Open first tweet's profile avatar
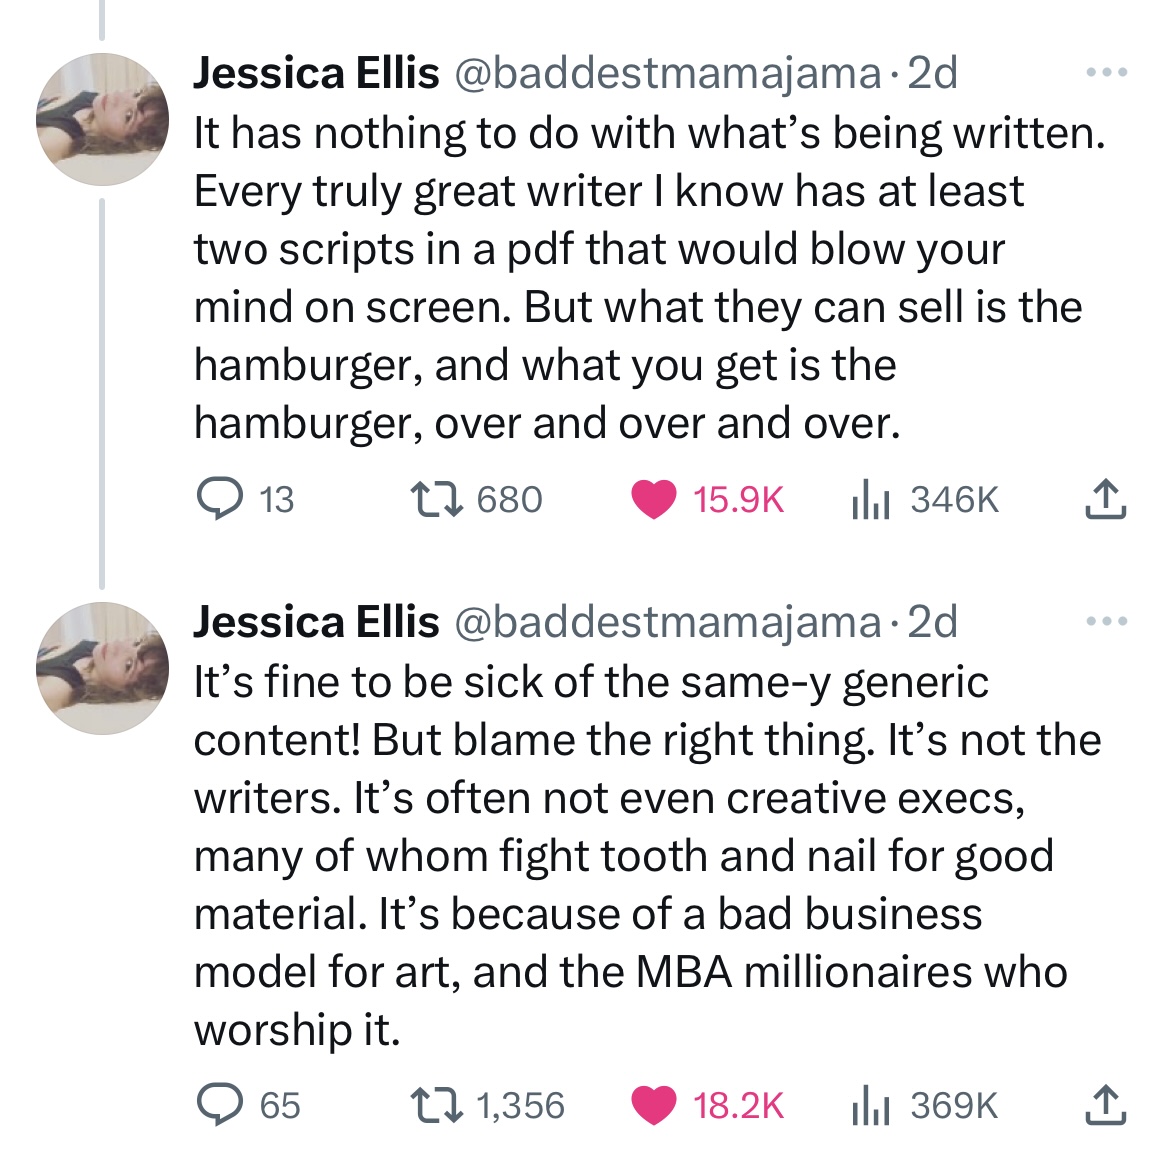Screen dimensions: 1170x1157 (x=102, y=119)
